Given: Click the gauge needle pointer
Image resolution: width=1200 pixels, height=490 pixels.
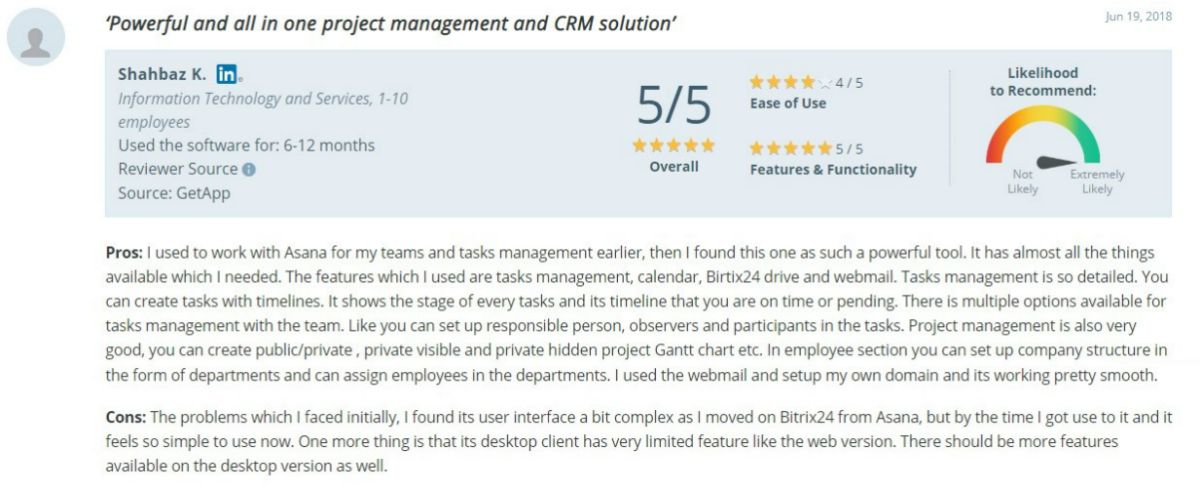Looking at the screenshot, I should tap(1056, 162).
